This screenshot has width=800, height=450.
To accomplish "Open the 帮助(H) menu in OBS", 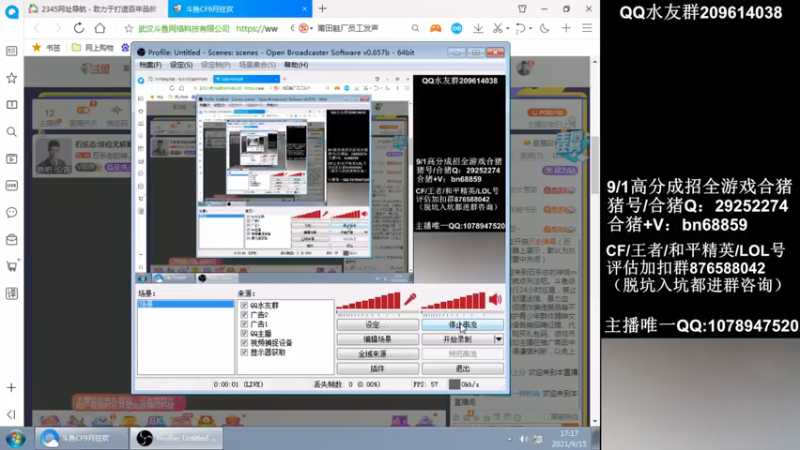I will pyautogui.click(x=296, y=65).
